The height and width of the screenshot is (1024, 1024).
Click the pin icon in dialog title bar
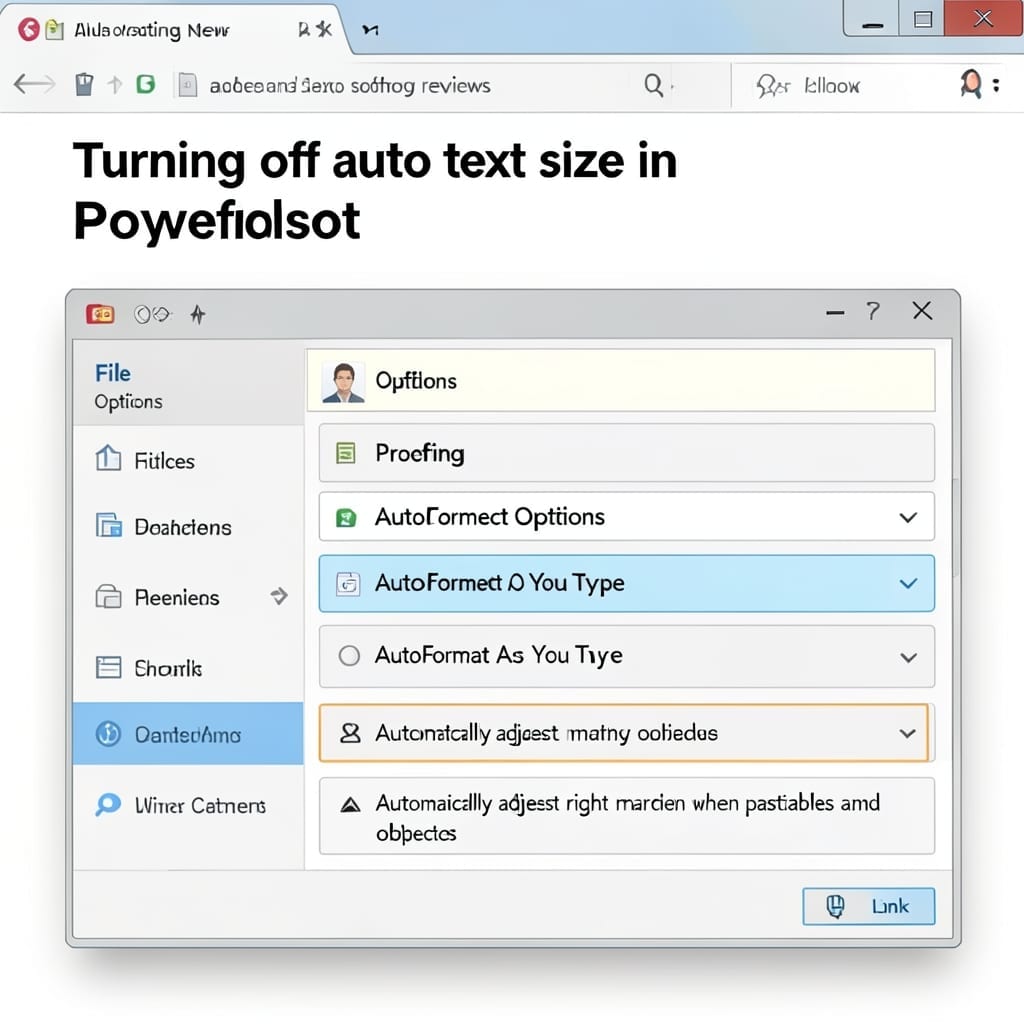198,315
